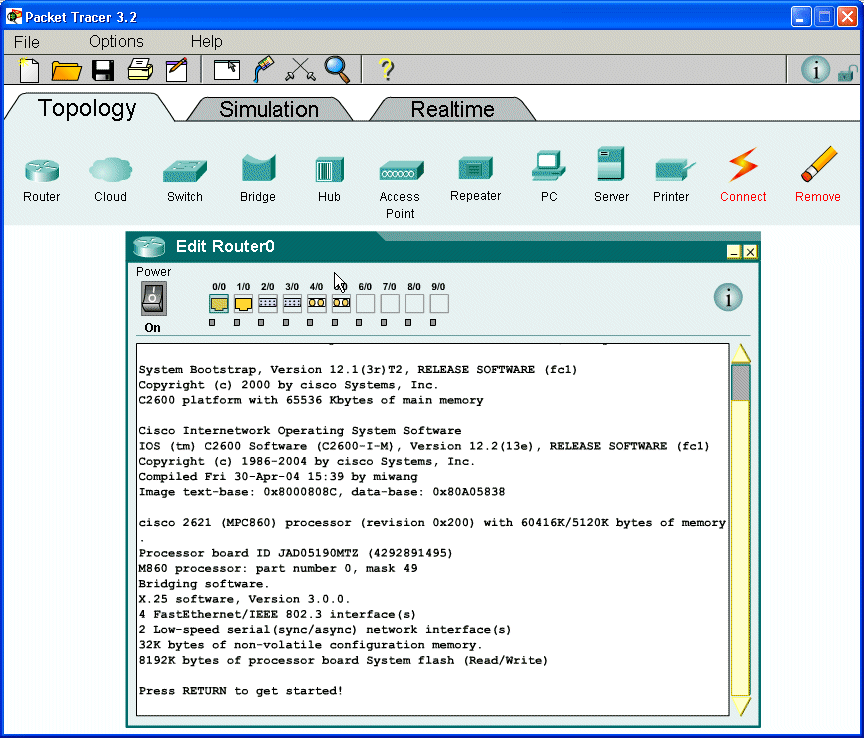864x738 pixels.
Task: Click the empty 9/0 port slot
Action: pyautogui.click(x=439, y=303)
